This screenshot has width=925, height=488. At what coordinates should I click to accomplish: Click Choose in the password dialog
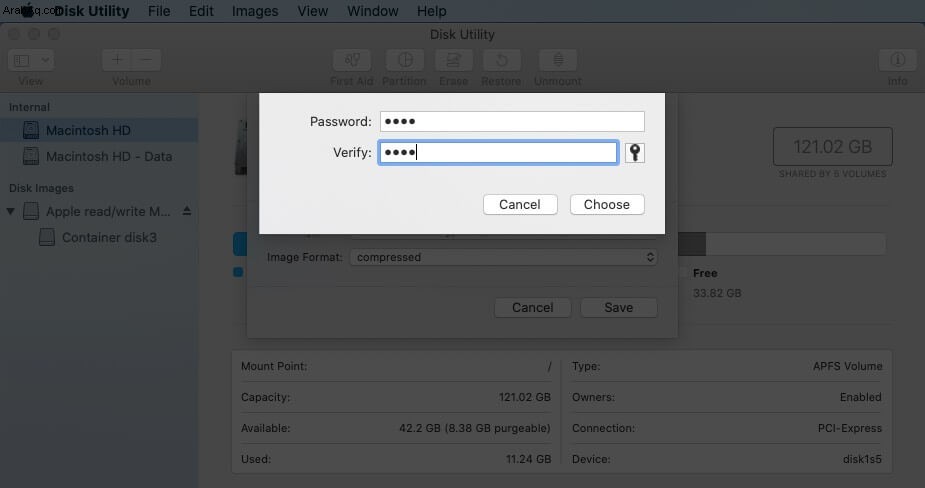607,204
